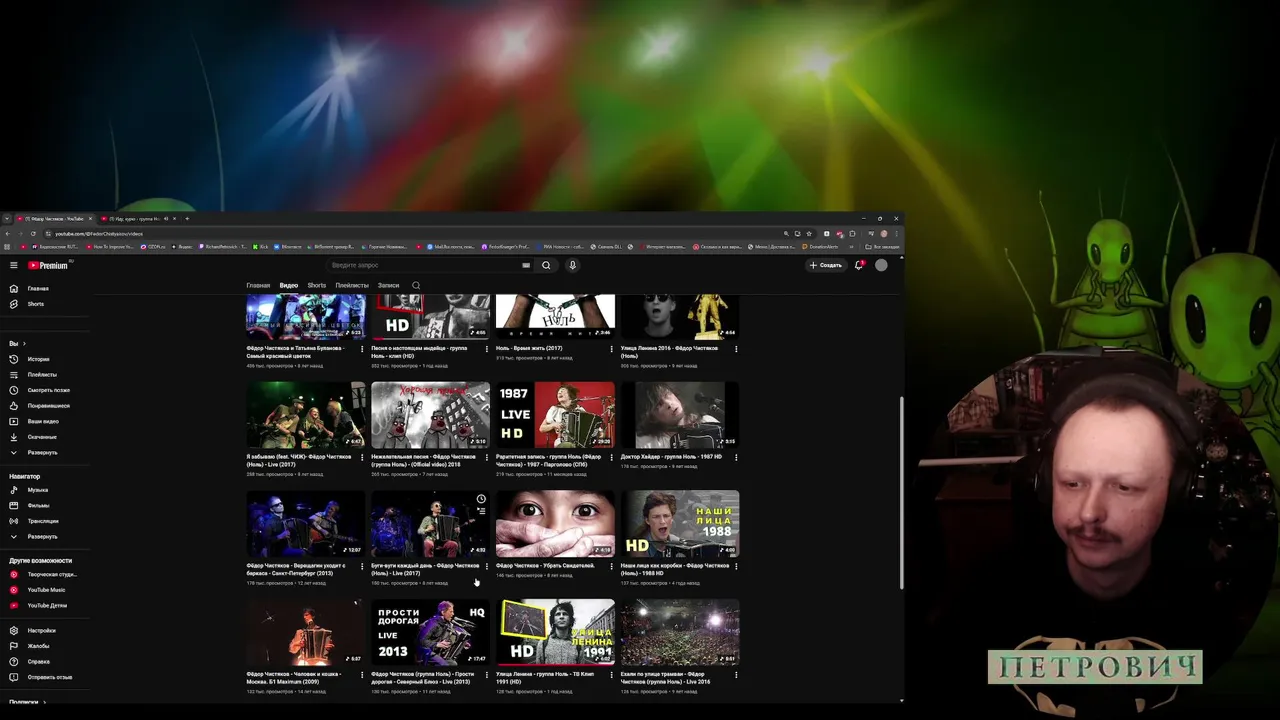Switch to channel Плейлисты tab
Screen dimensions: 1280x720
point(352,285)
